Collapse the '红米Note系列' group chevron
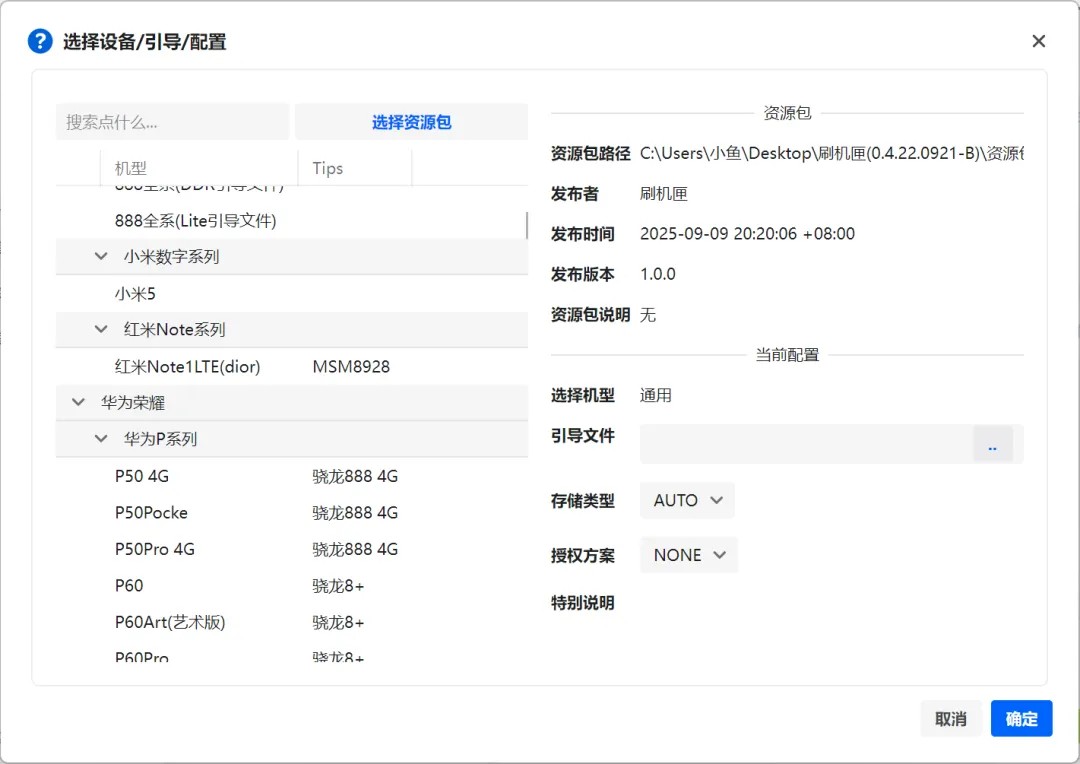Viewport: 1080px width, 764px height. pos(101,329)
